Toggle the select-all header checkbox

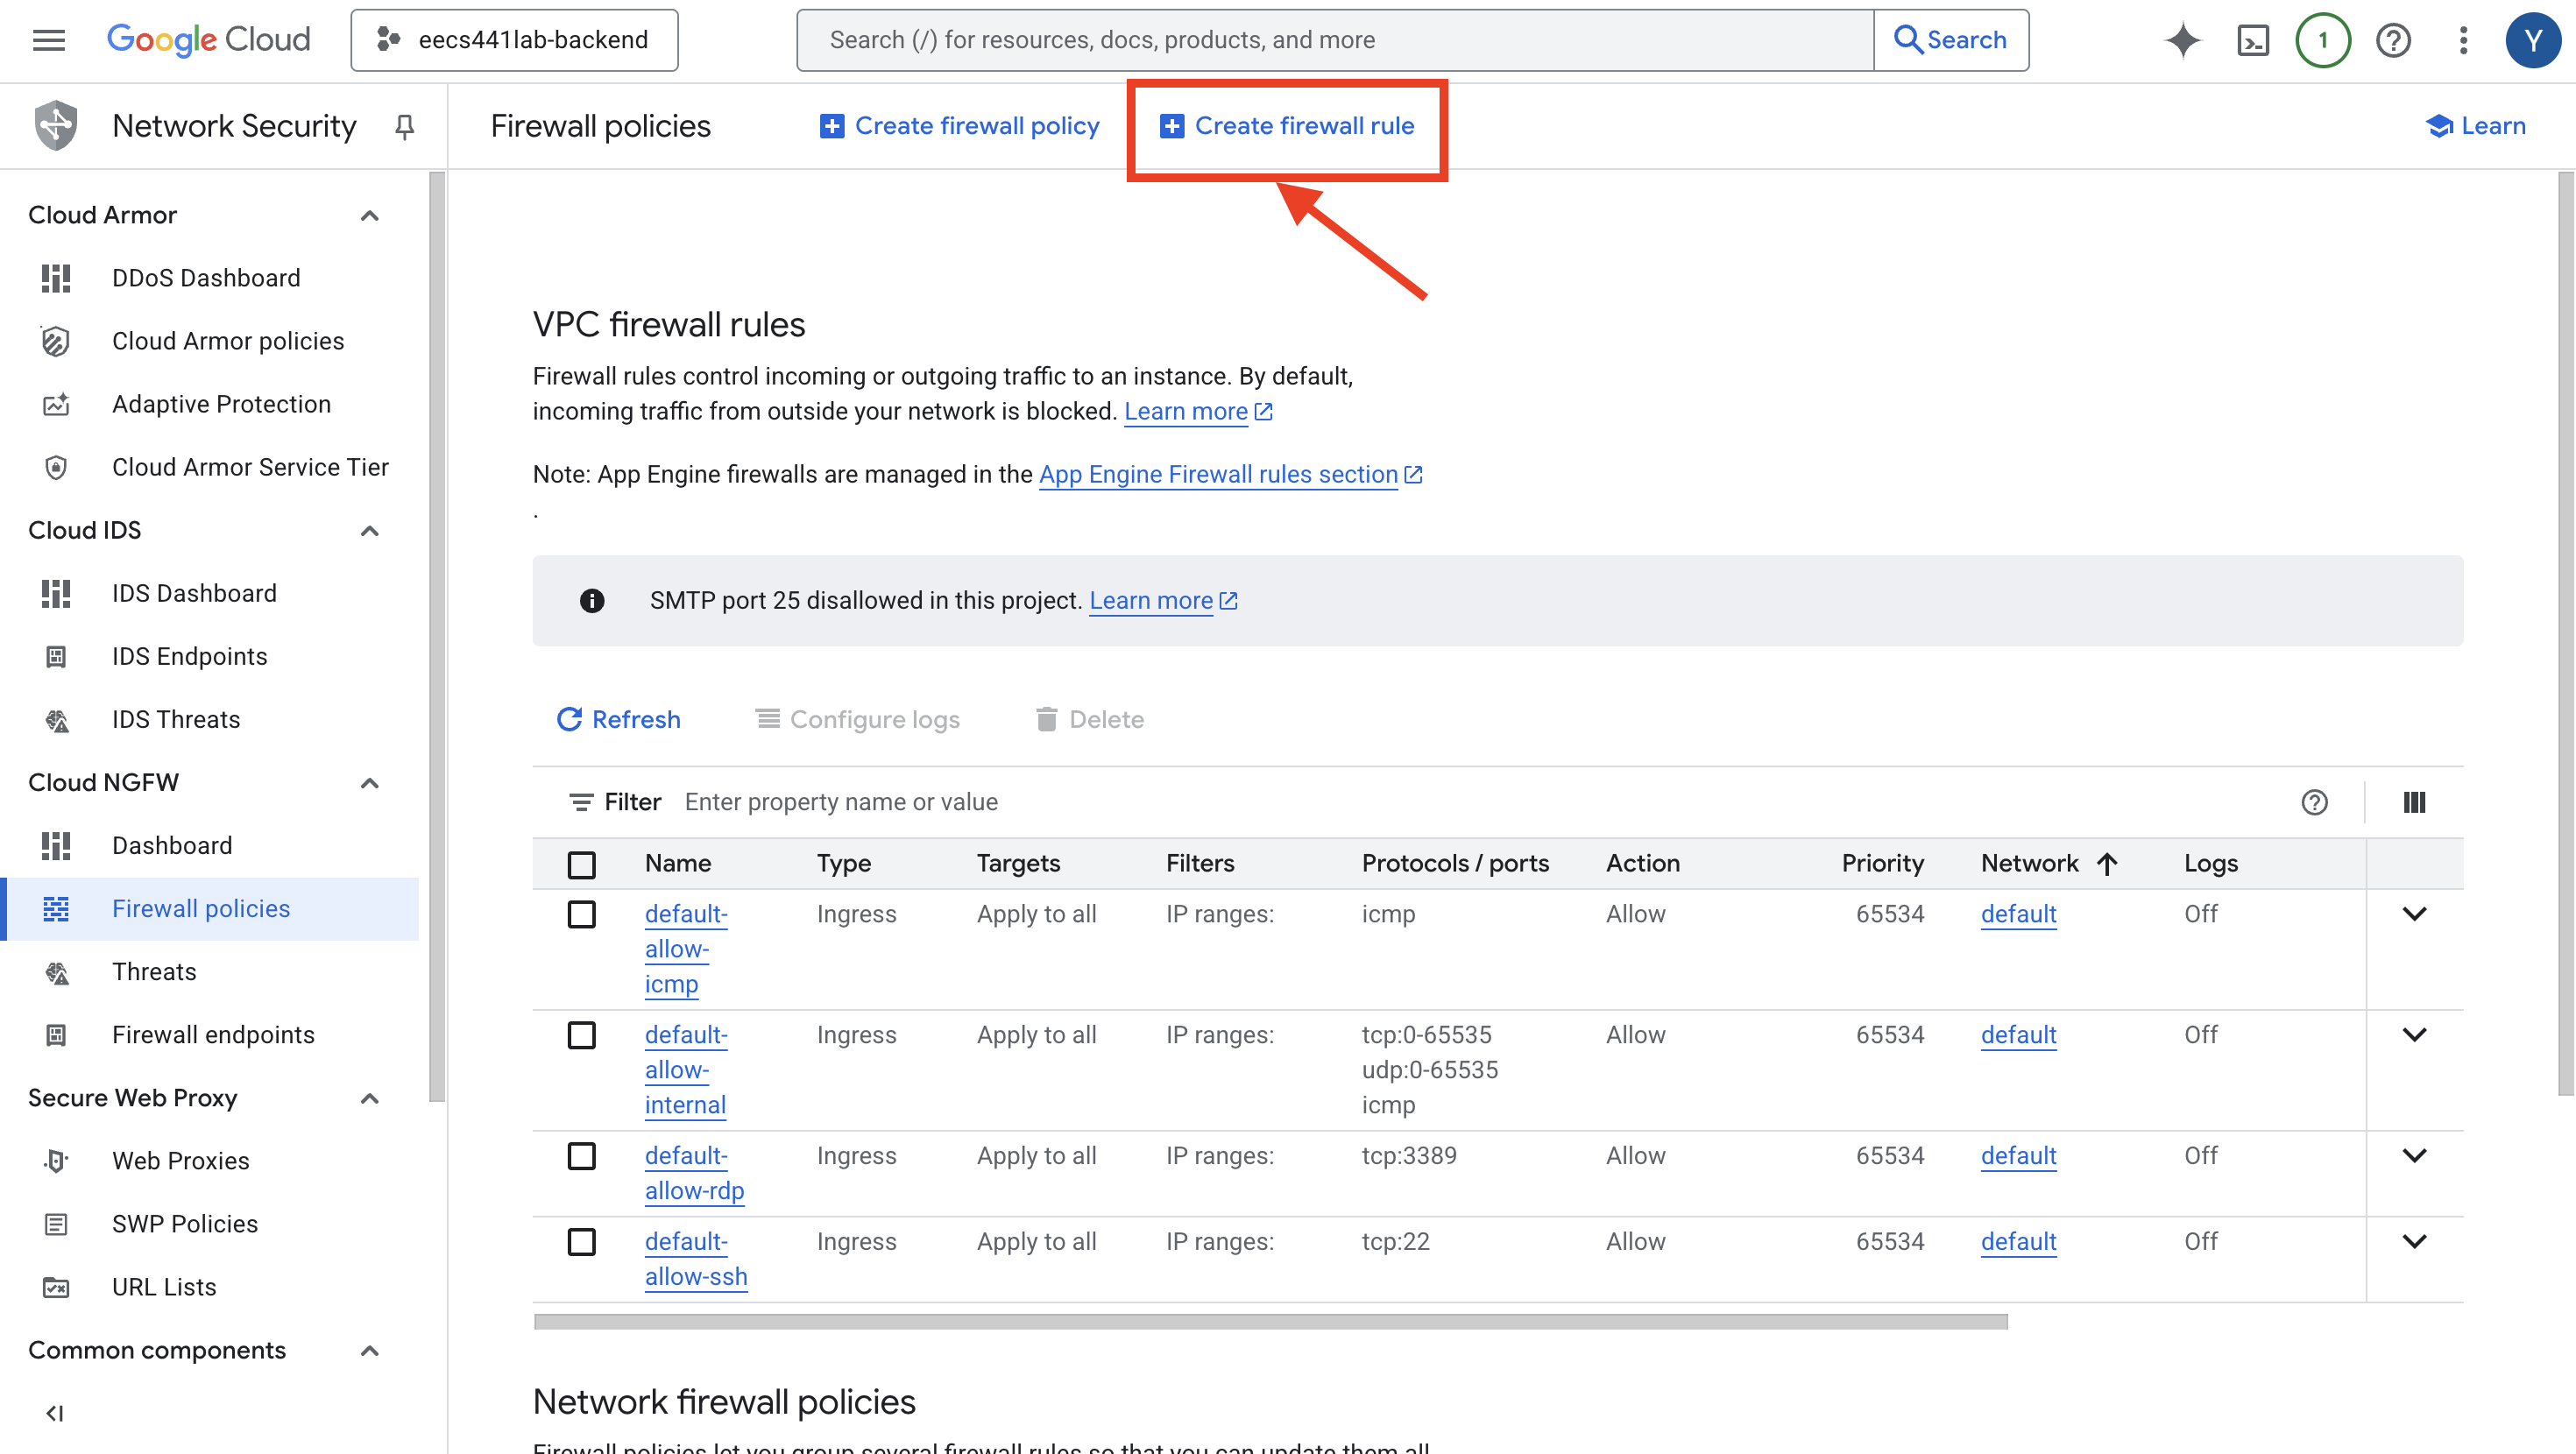[x=581, y=864]
